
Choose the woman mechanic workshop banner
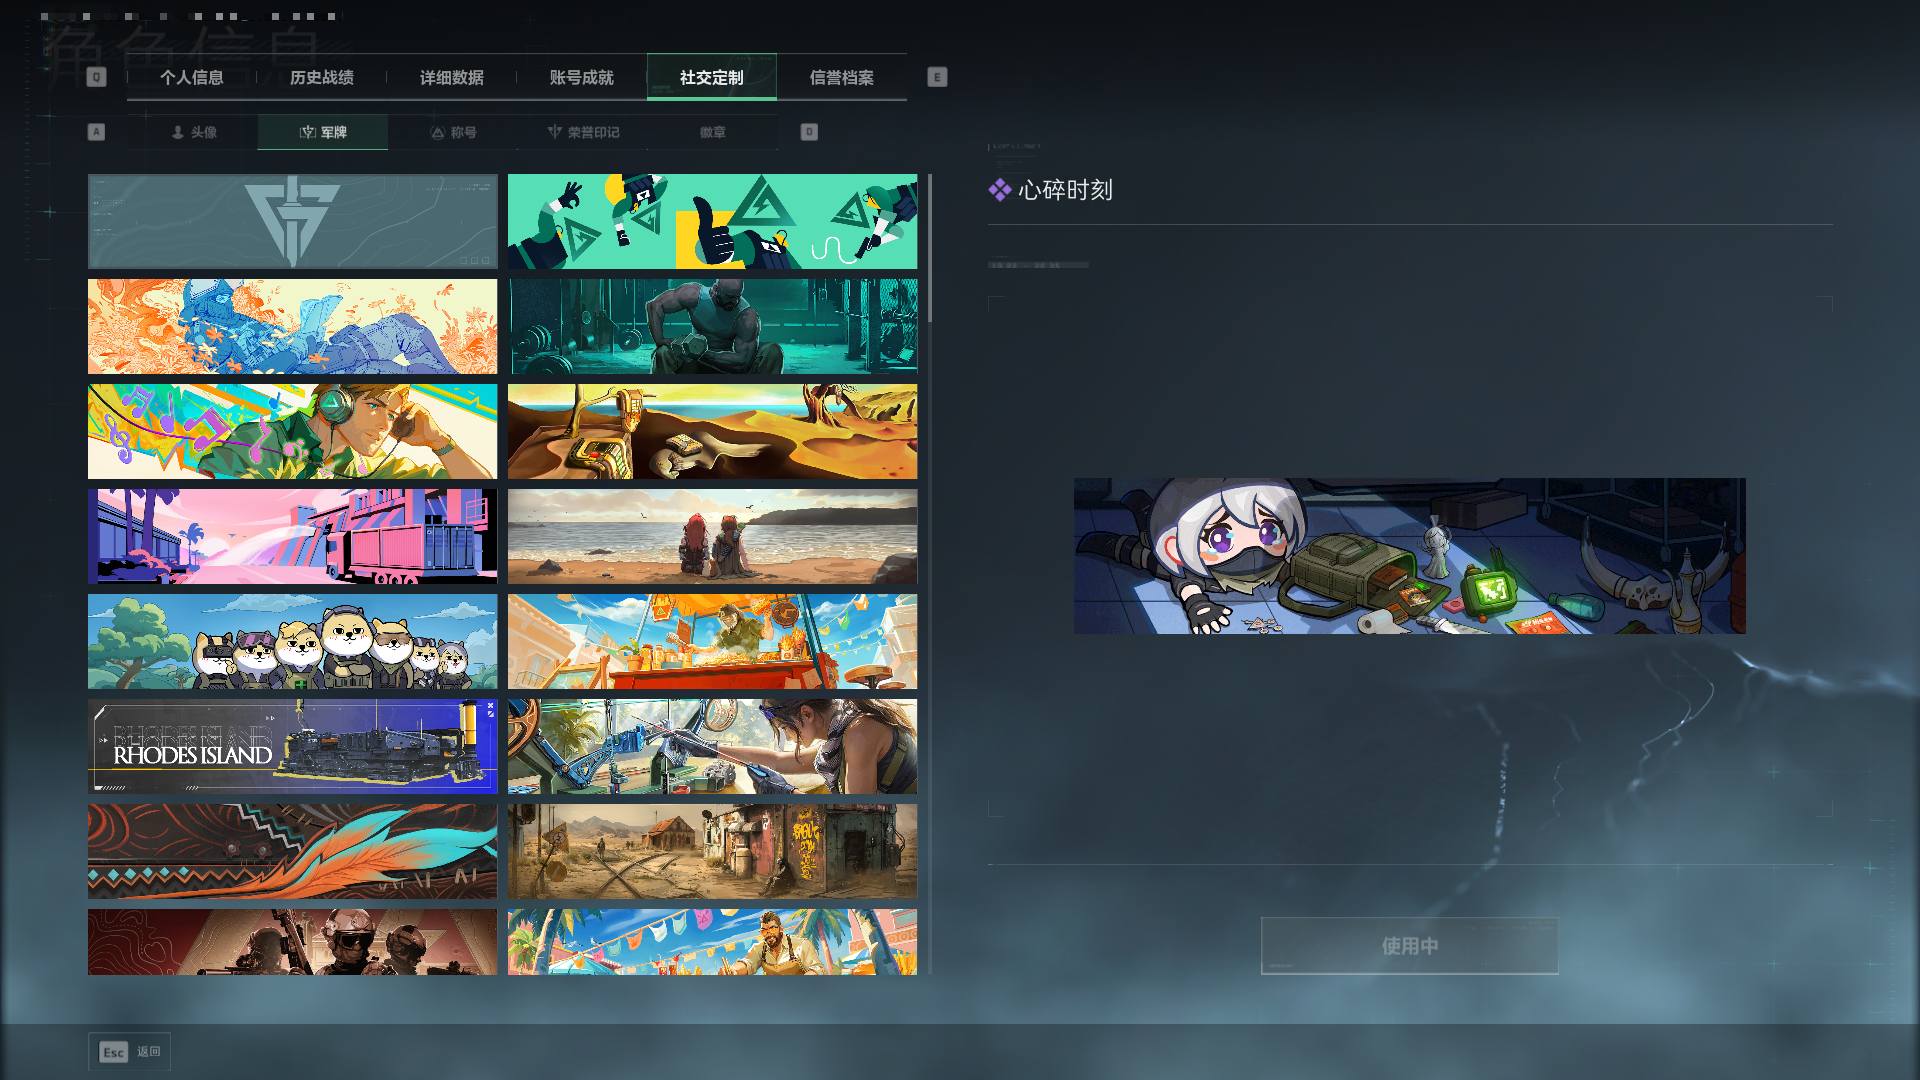[x=712, y=747]
